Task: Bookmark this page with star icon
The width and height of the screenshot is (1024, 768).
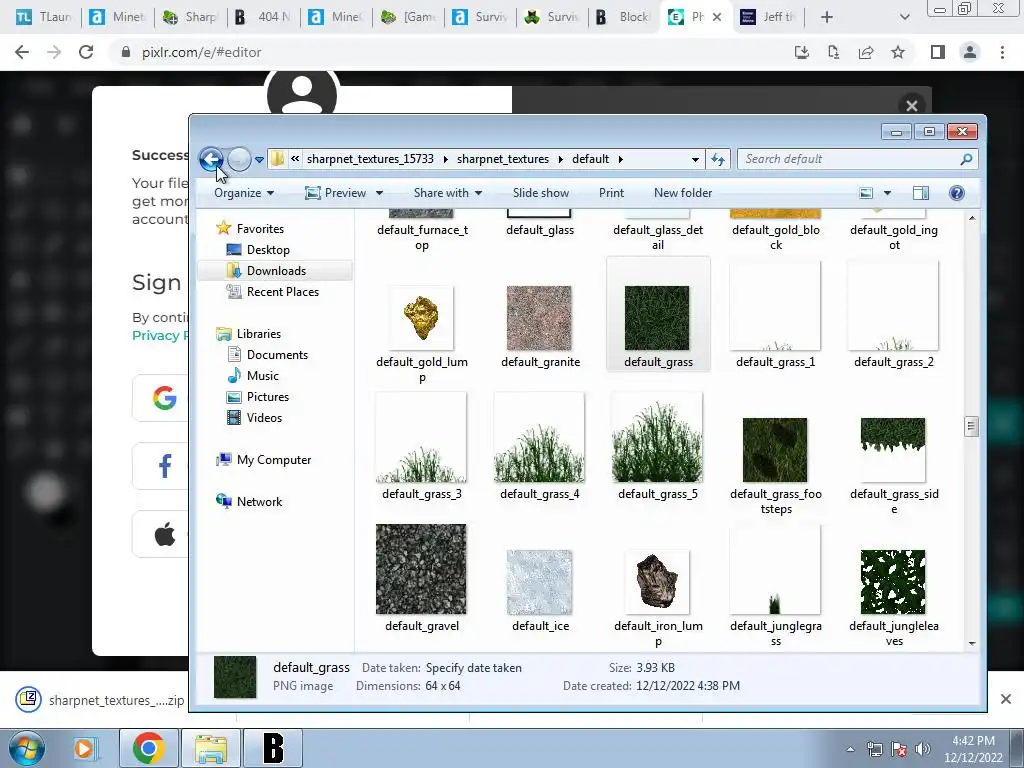Action: [898, 52]
